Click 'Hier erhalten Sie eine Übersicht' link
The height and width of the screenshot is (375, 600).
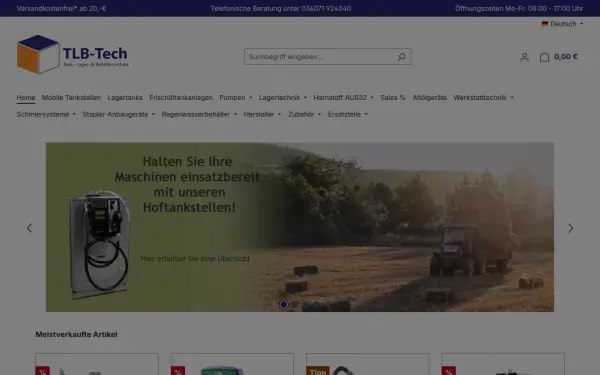pos(195,259)
